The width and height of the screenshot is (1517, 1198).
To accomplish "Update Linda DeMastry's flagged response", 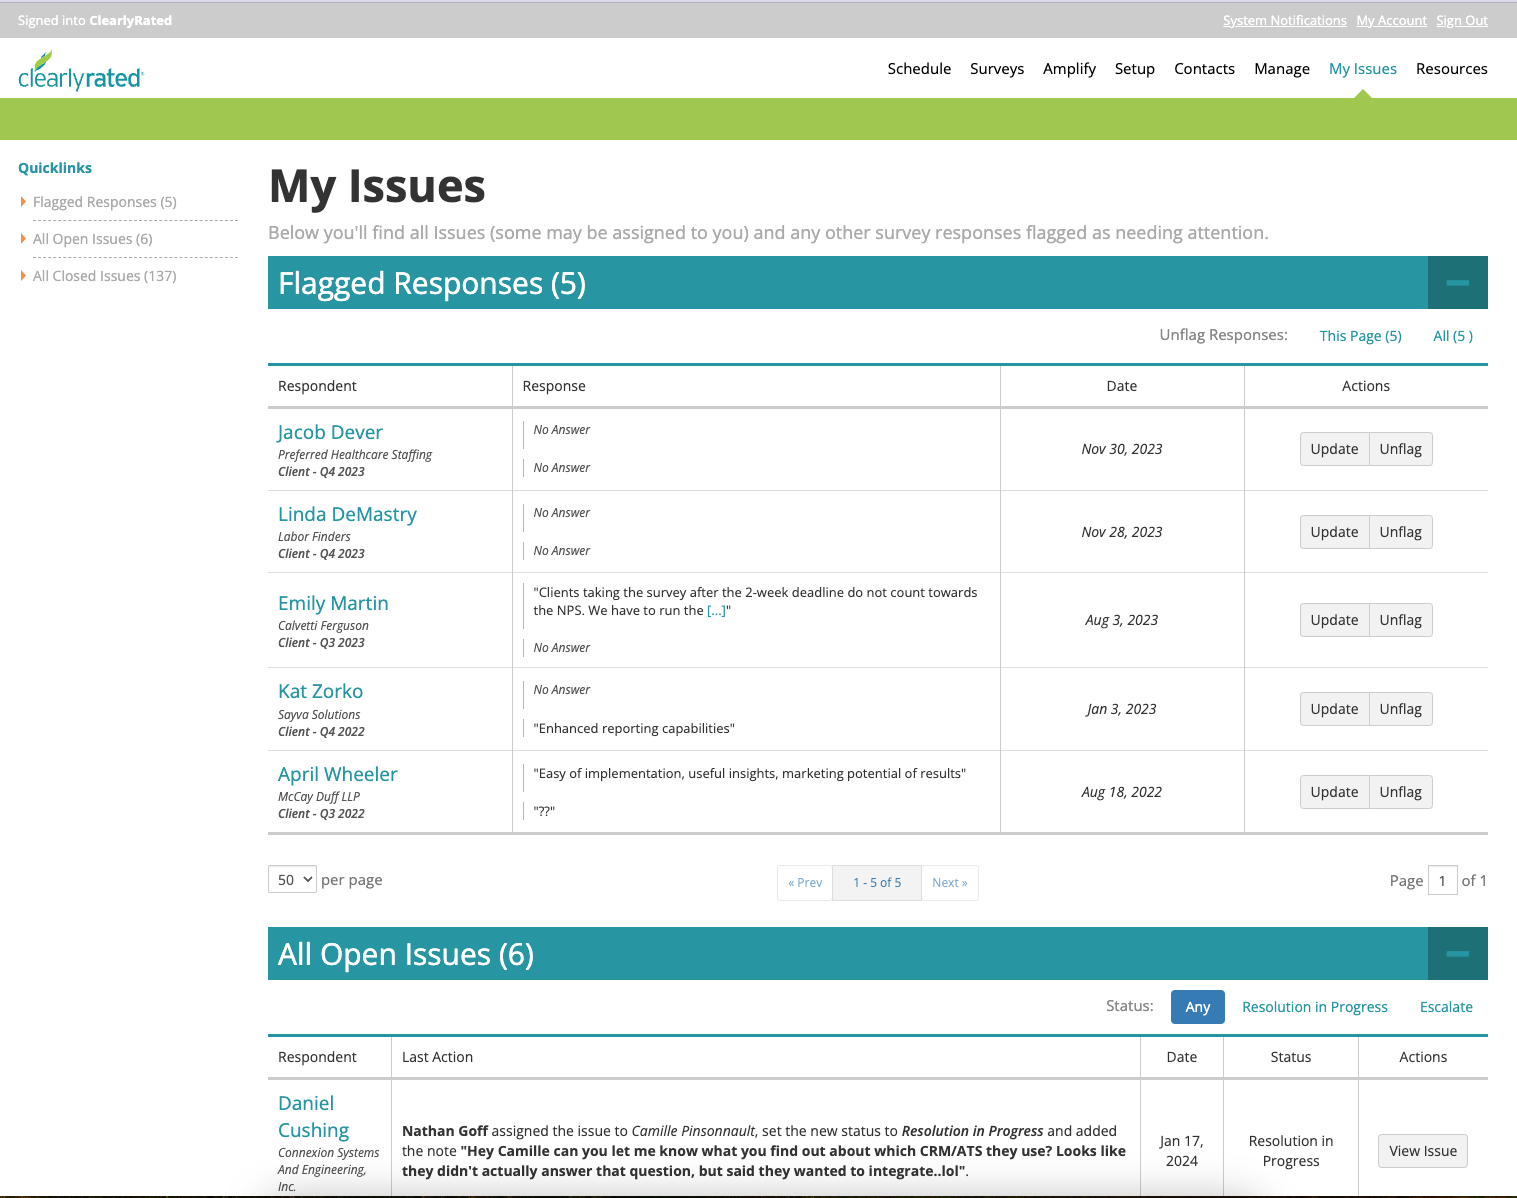I will tap(1334, 532).
